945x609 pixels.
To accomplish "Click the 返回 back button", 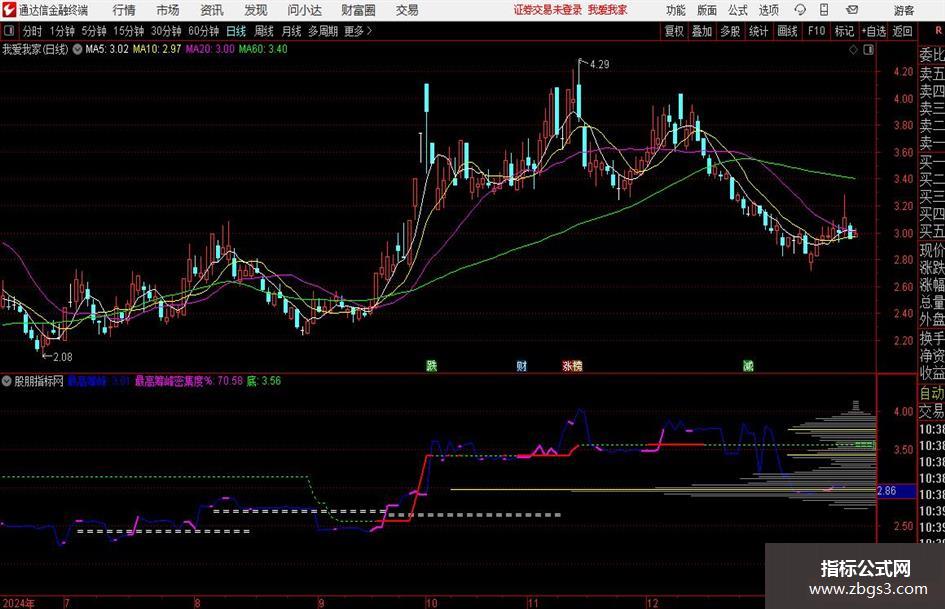I will [902, 31].
